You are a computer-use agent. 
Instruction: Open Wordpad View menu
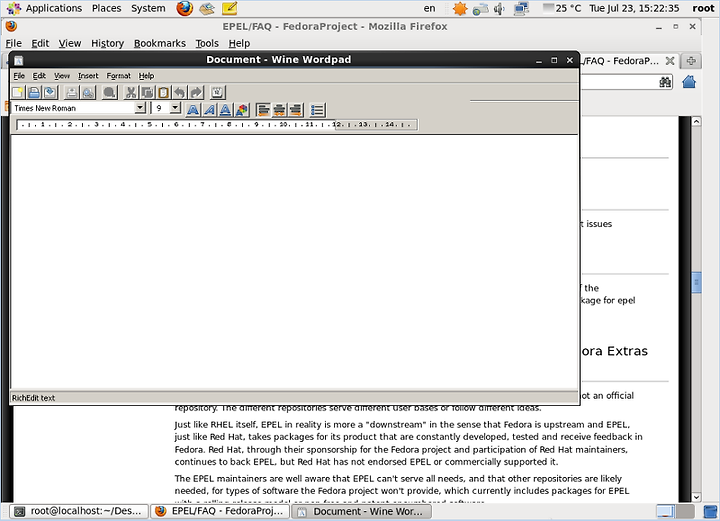(x=62, y=76)
